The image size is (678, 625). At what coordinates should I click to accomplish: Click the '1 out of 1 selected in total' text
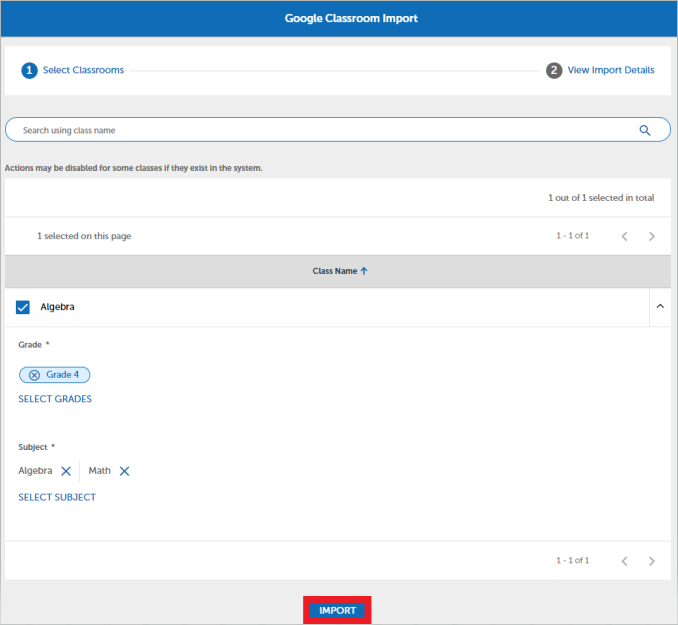point(601,198)
